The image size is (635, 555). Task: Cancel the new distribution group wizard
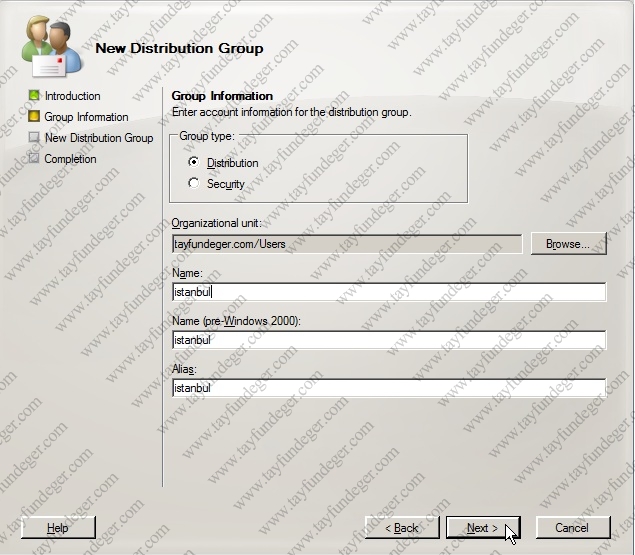pos(573,527)
